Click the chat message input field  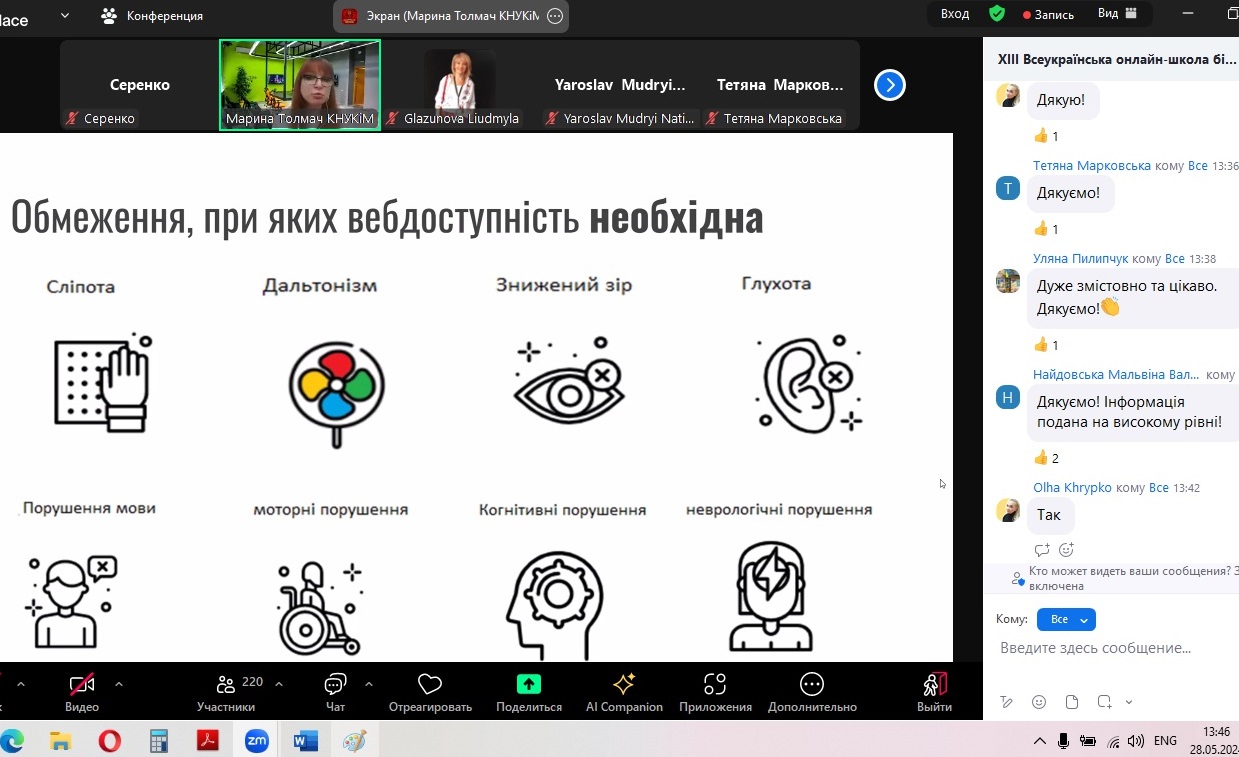pos(1110,648)
